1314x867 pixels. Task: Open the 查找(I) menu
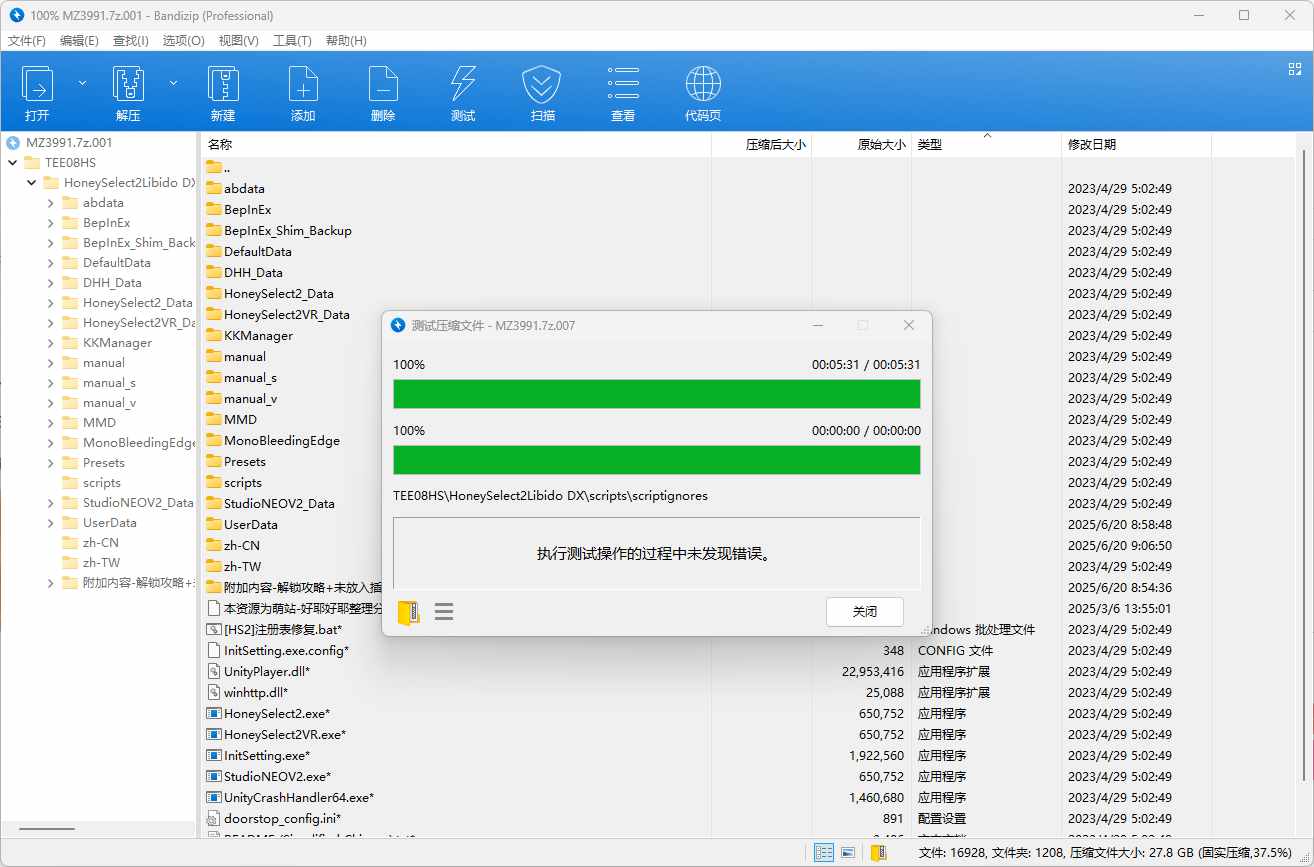130,41
